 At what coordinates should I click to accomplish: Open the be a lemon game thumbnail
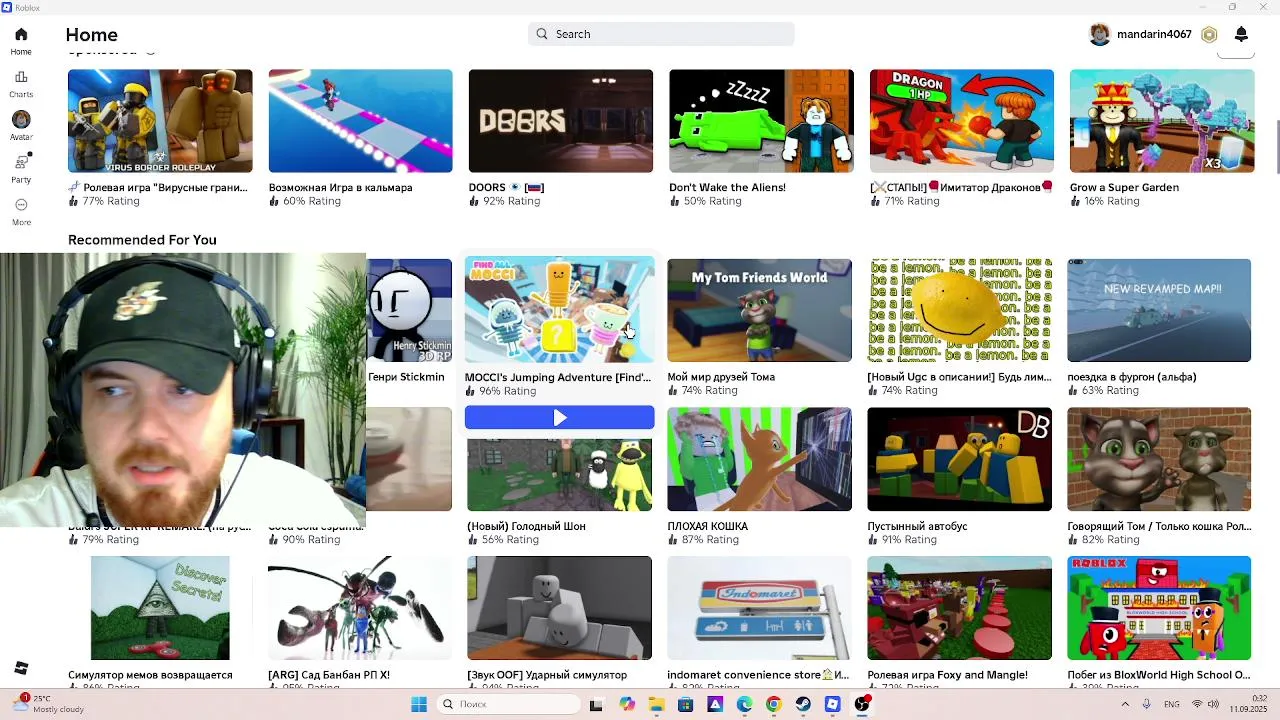(x=960, y=310)
